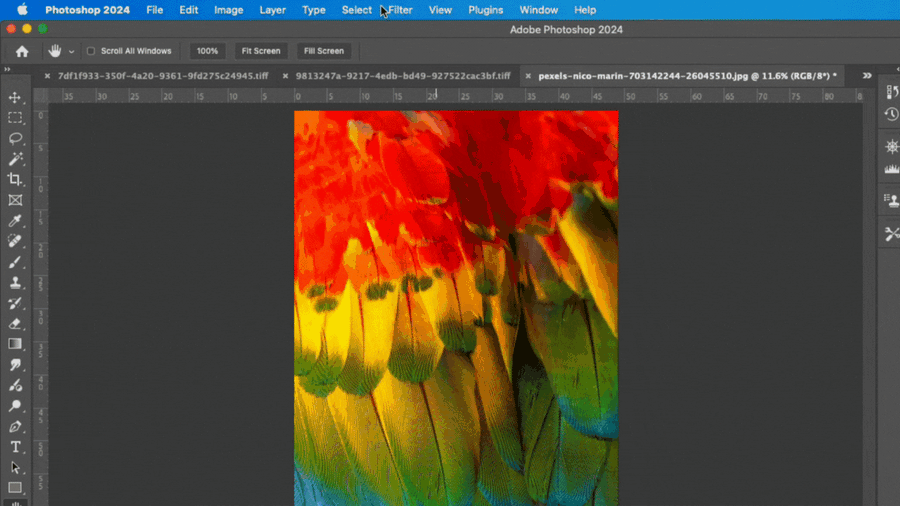Select the Move tool
The image size is (900, 506).
pyautogui.click(x=15, y=98)
